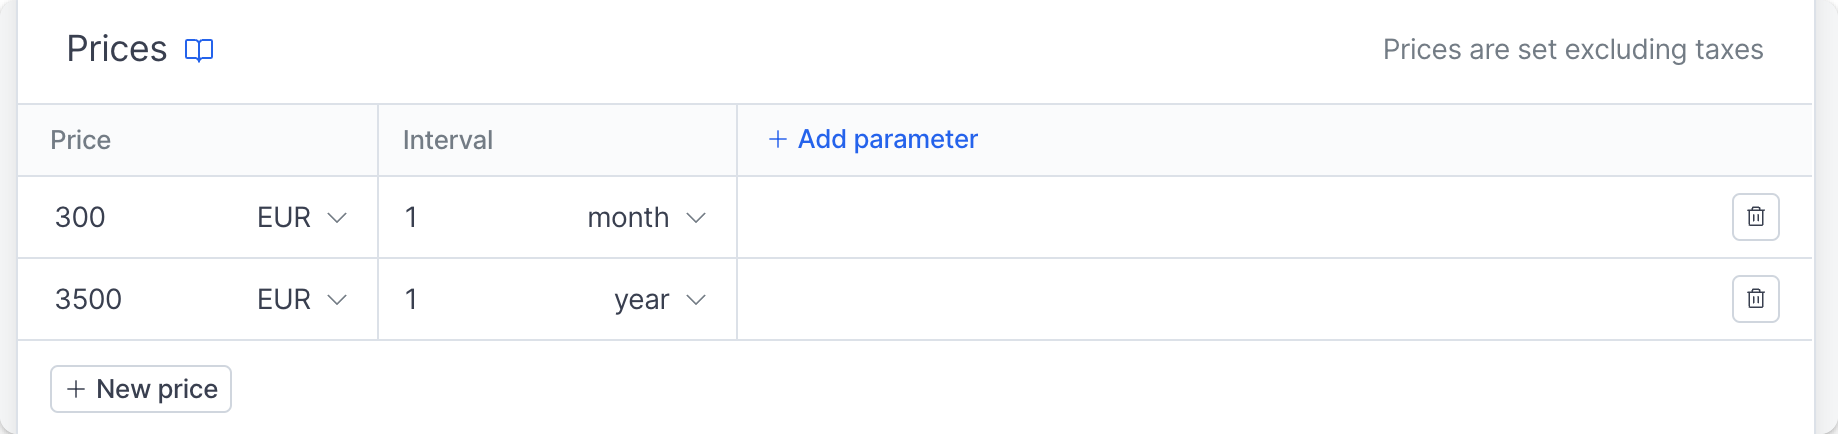Focus the 3500 price amount field
The width and height of the screenshot is (1838, 434).
pos(140,299)
